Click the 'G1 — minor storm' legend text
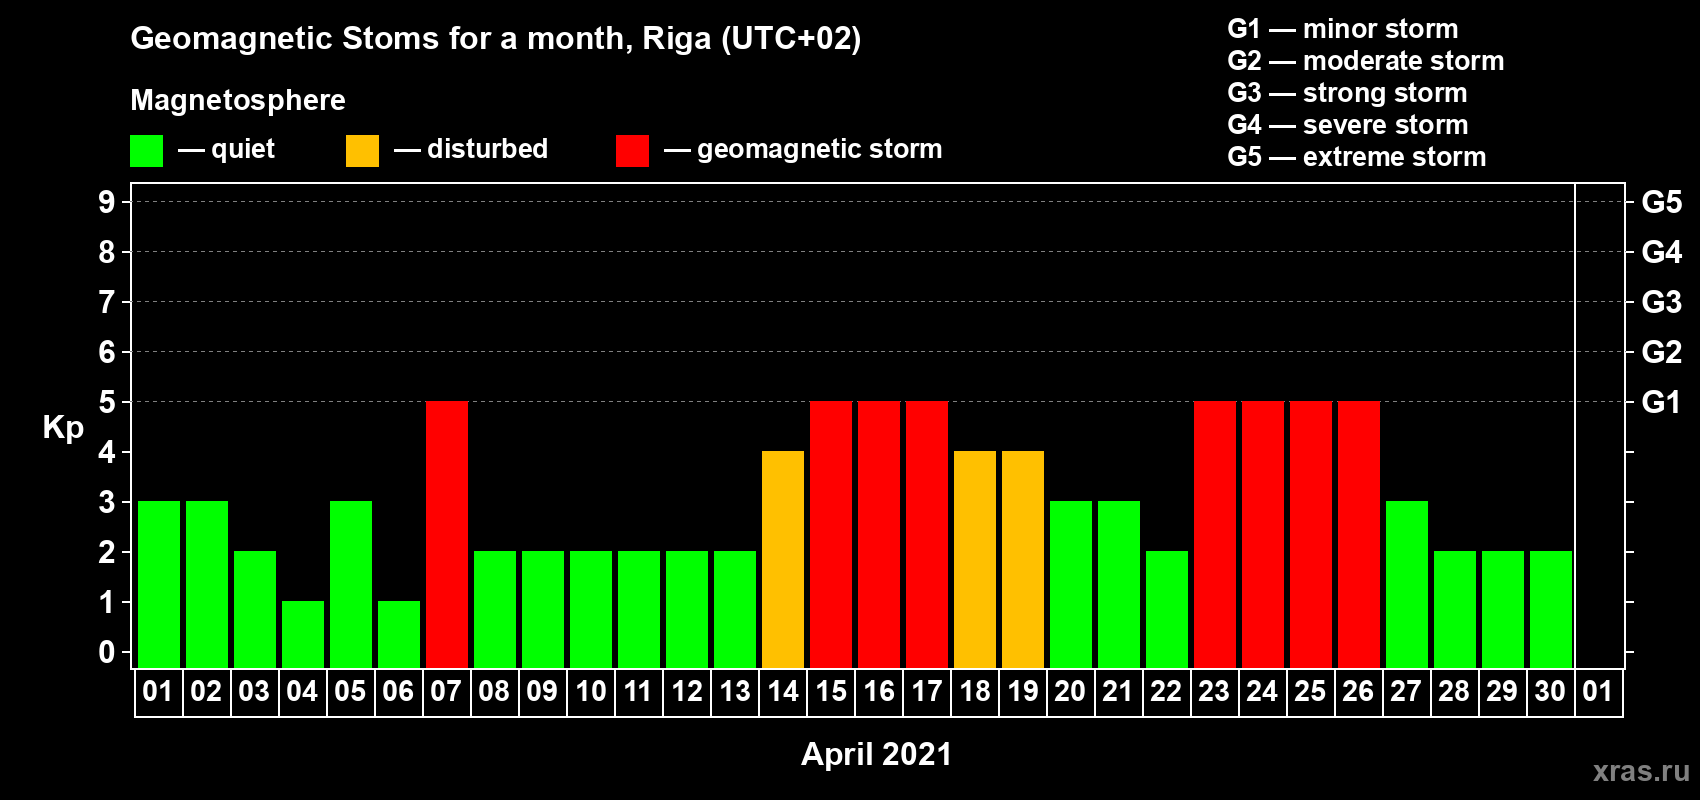Viewport: 1700px width, 800px height. pos(1343,29)
